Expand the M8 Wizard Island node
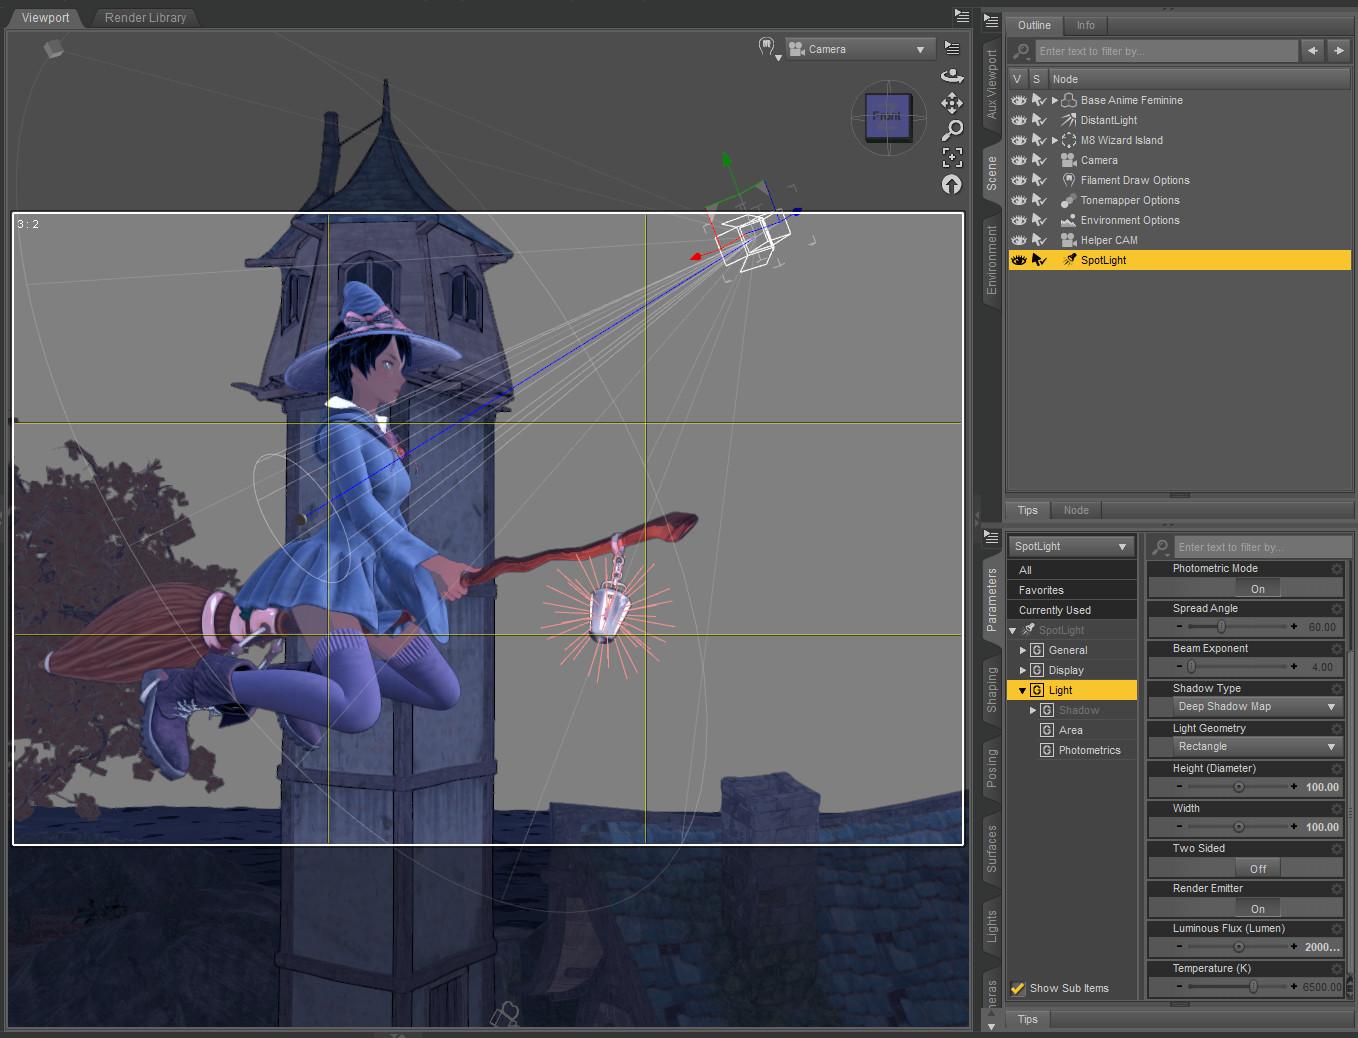The width and height of the screenshot is (1358, 1038). click(x=1055, y=140)
